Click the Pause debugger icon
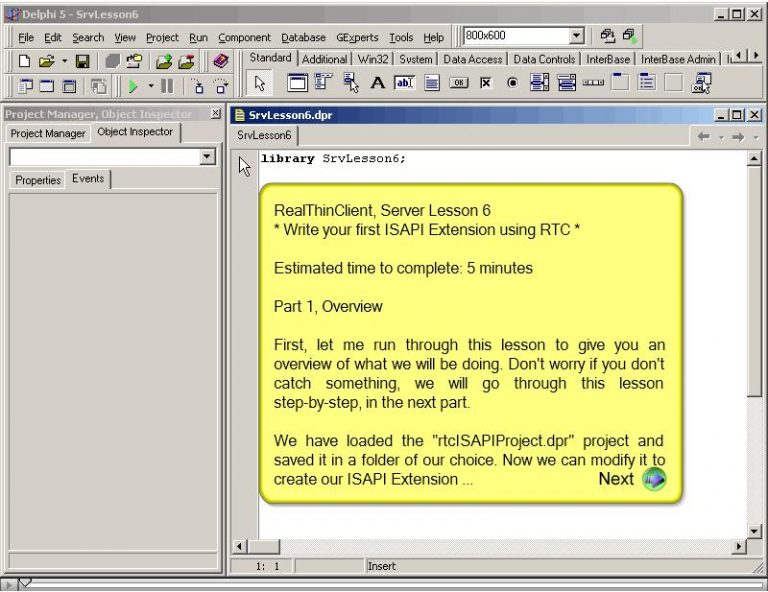 167,86
